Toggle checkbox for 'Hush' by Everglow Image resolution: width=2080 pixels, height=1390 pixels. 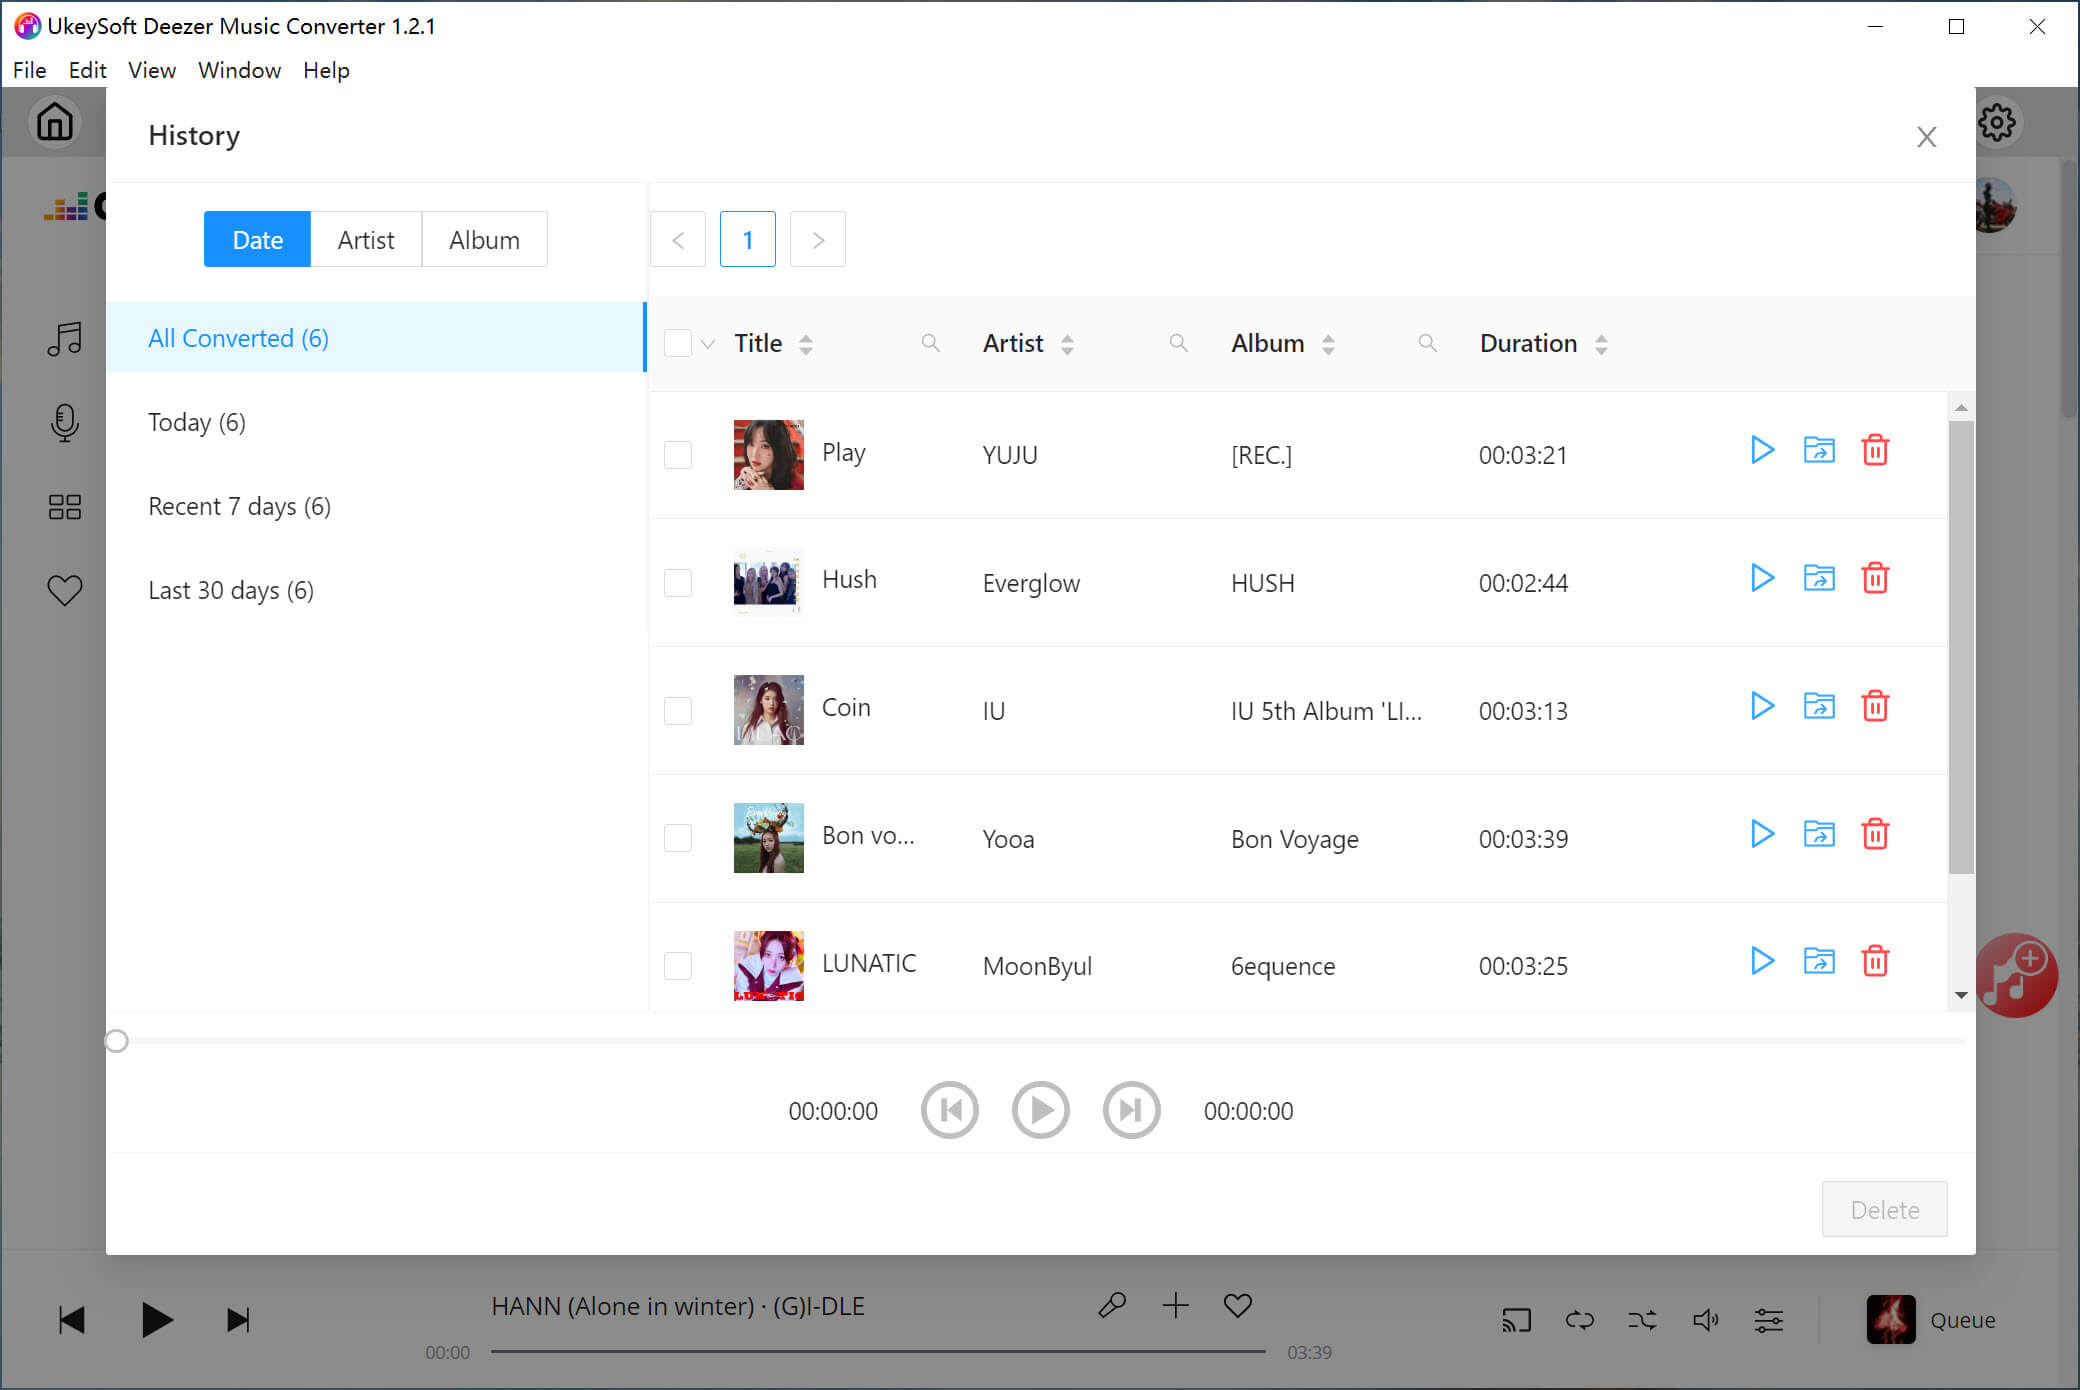pos(678,583)
